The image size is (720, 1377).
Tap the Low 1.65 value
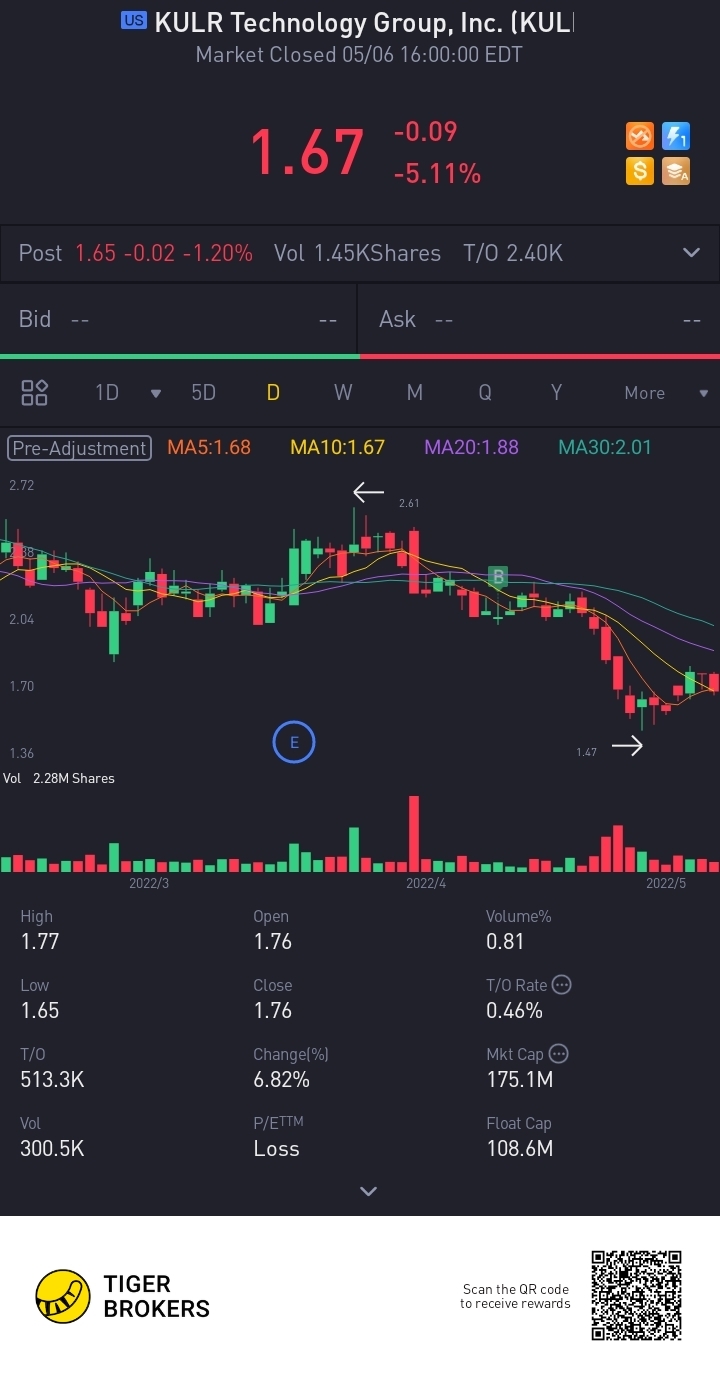click(x=40, y=1010)
